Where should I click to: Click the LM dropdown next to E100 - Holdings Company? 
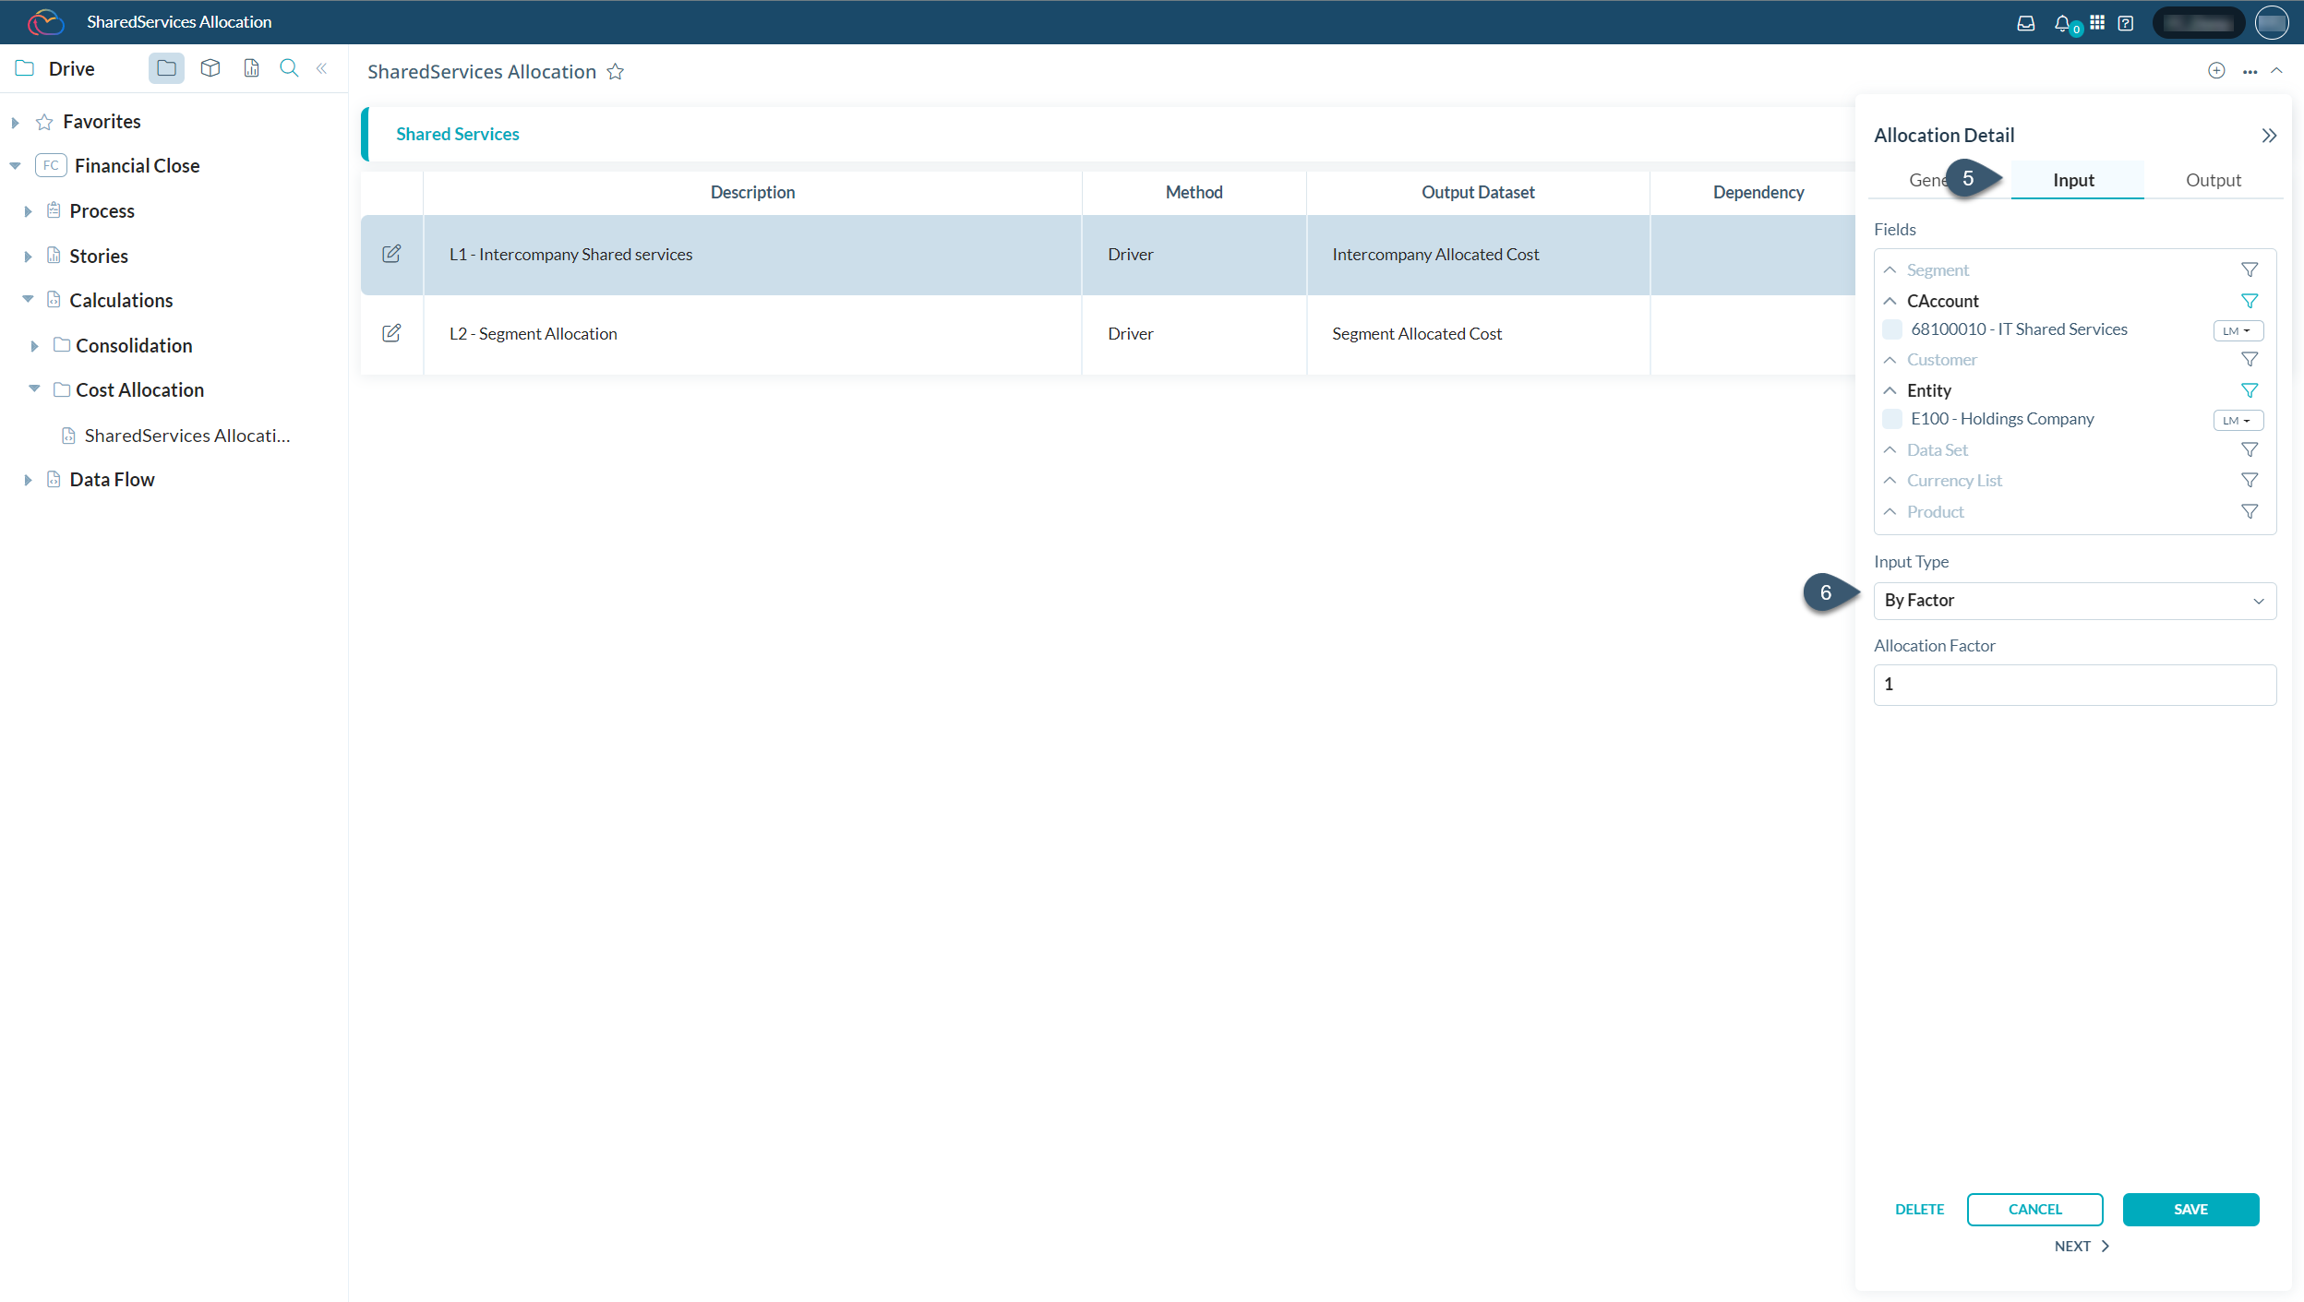2238,419
